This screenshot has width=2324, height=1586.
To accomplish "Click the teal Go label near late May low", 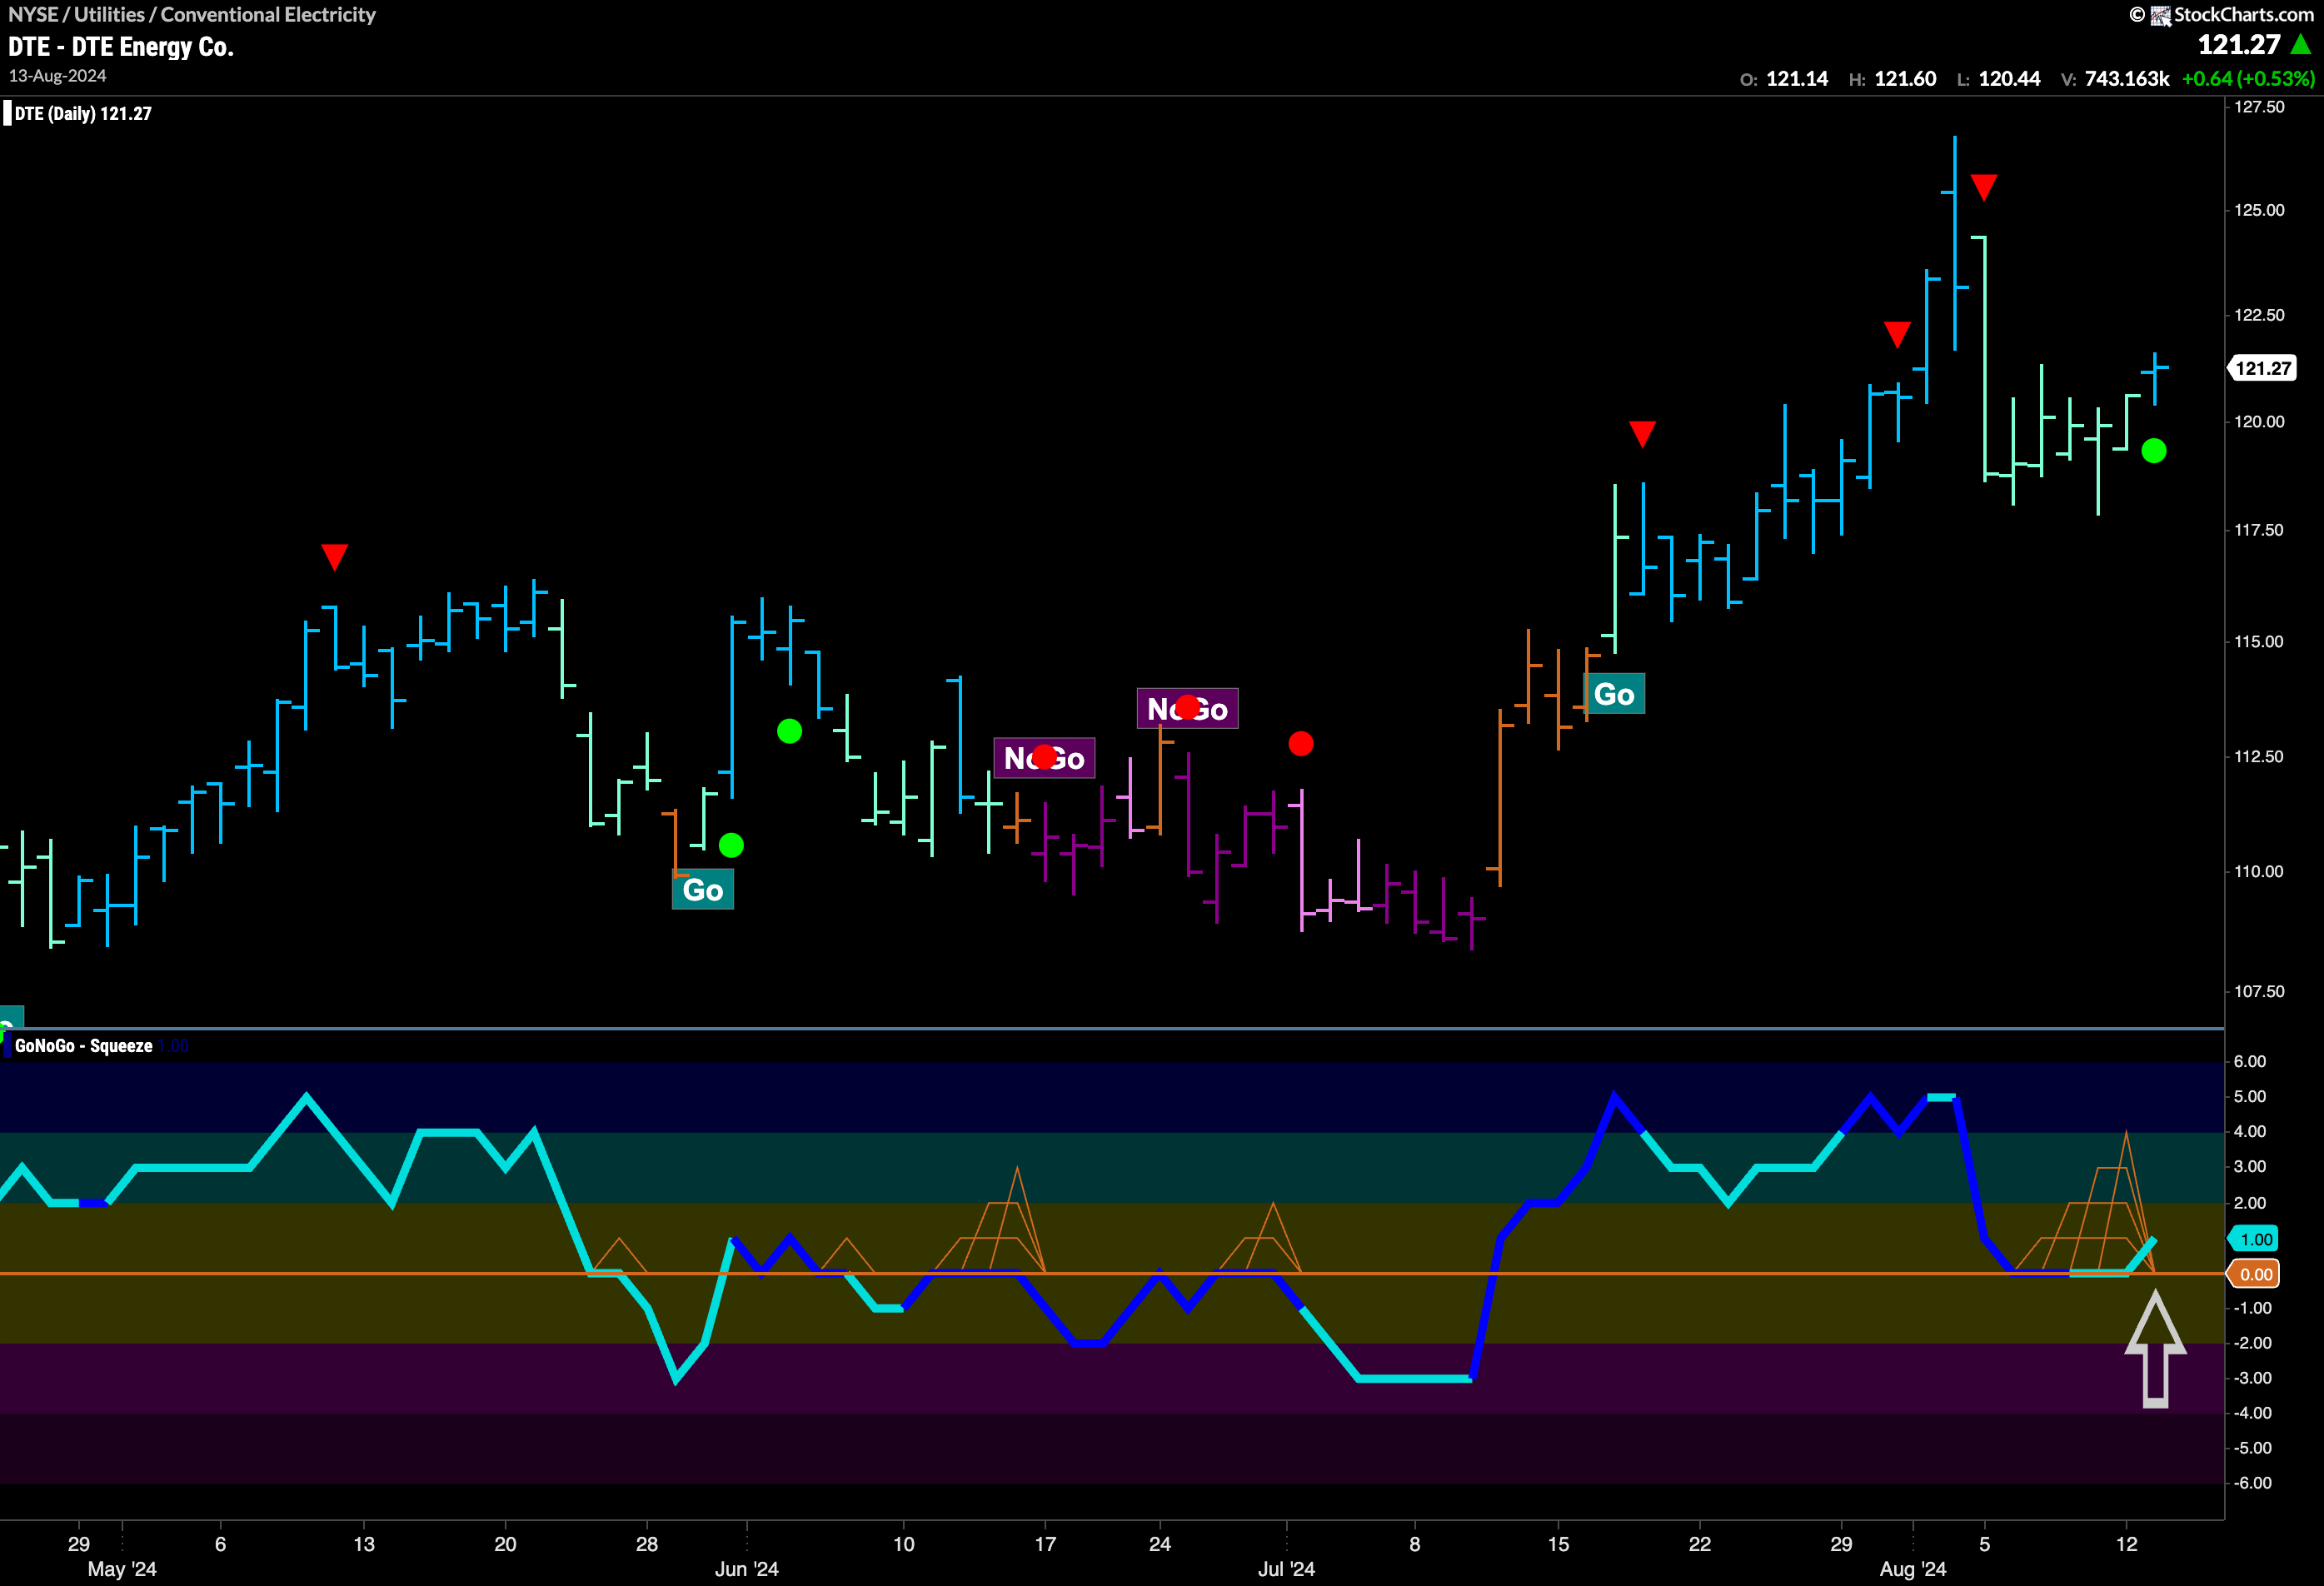I will click(x=703, y=890).
